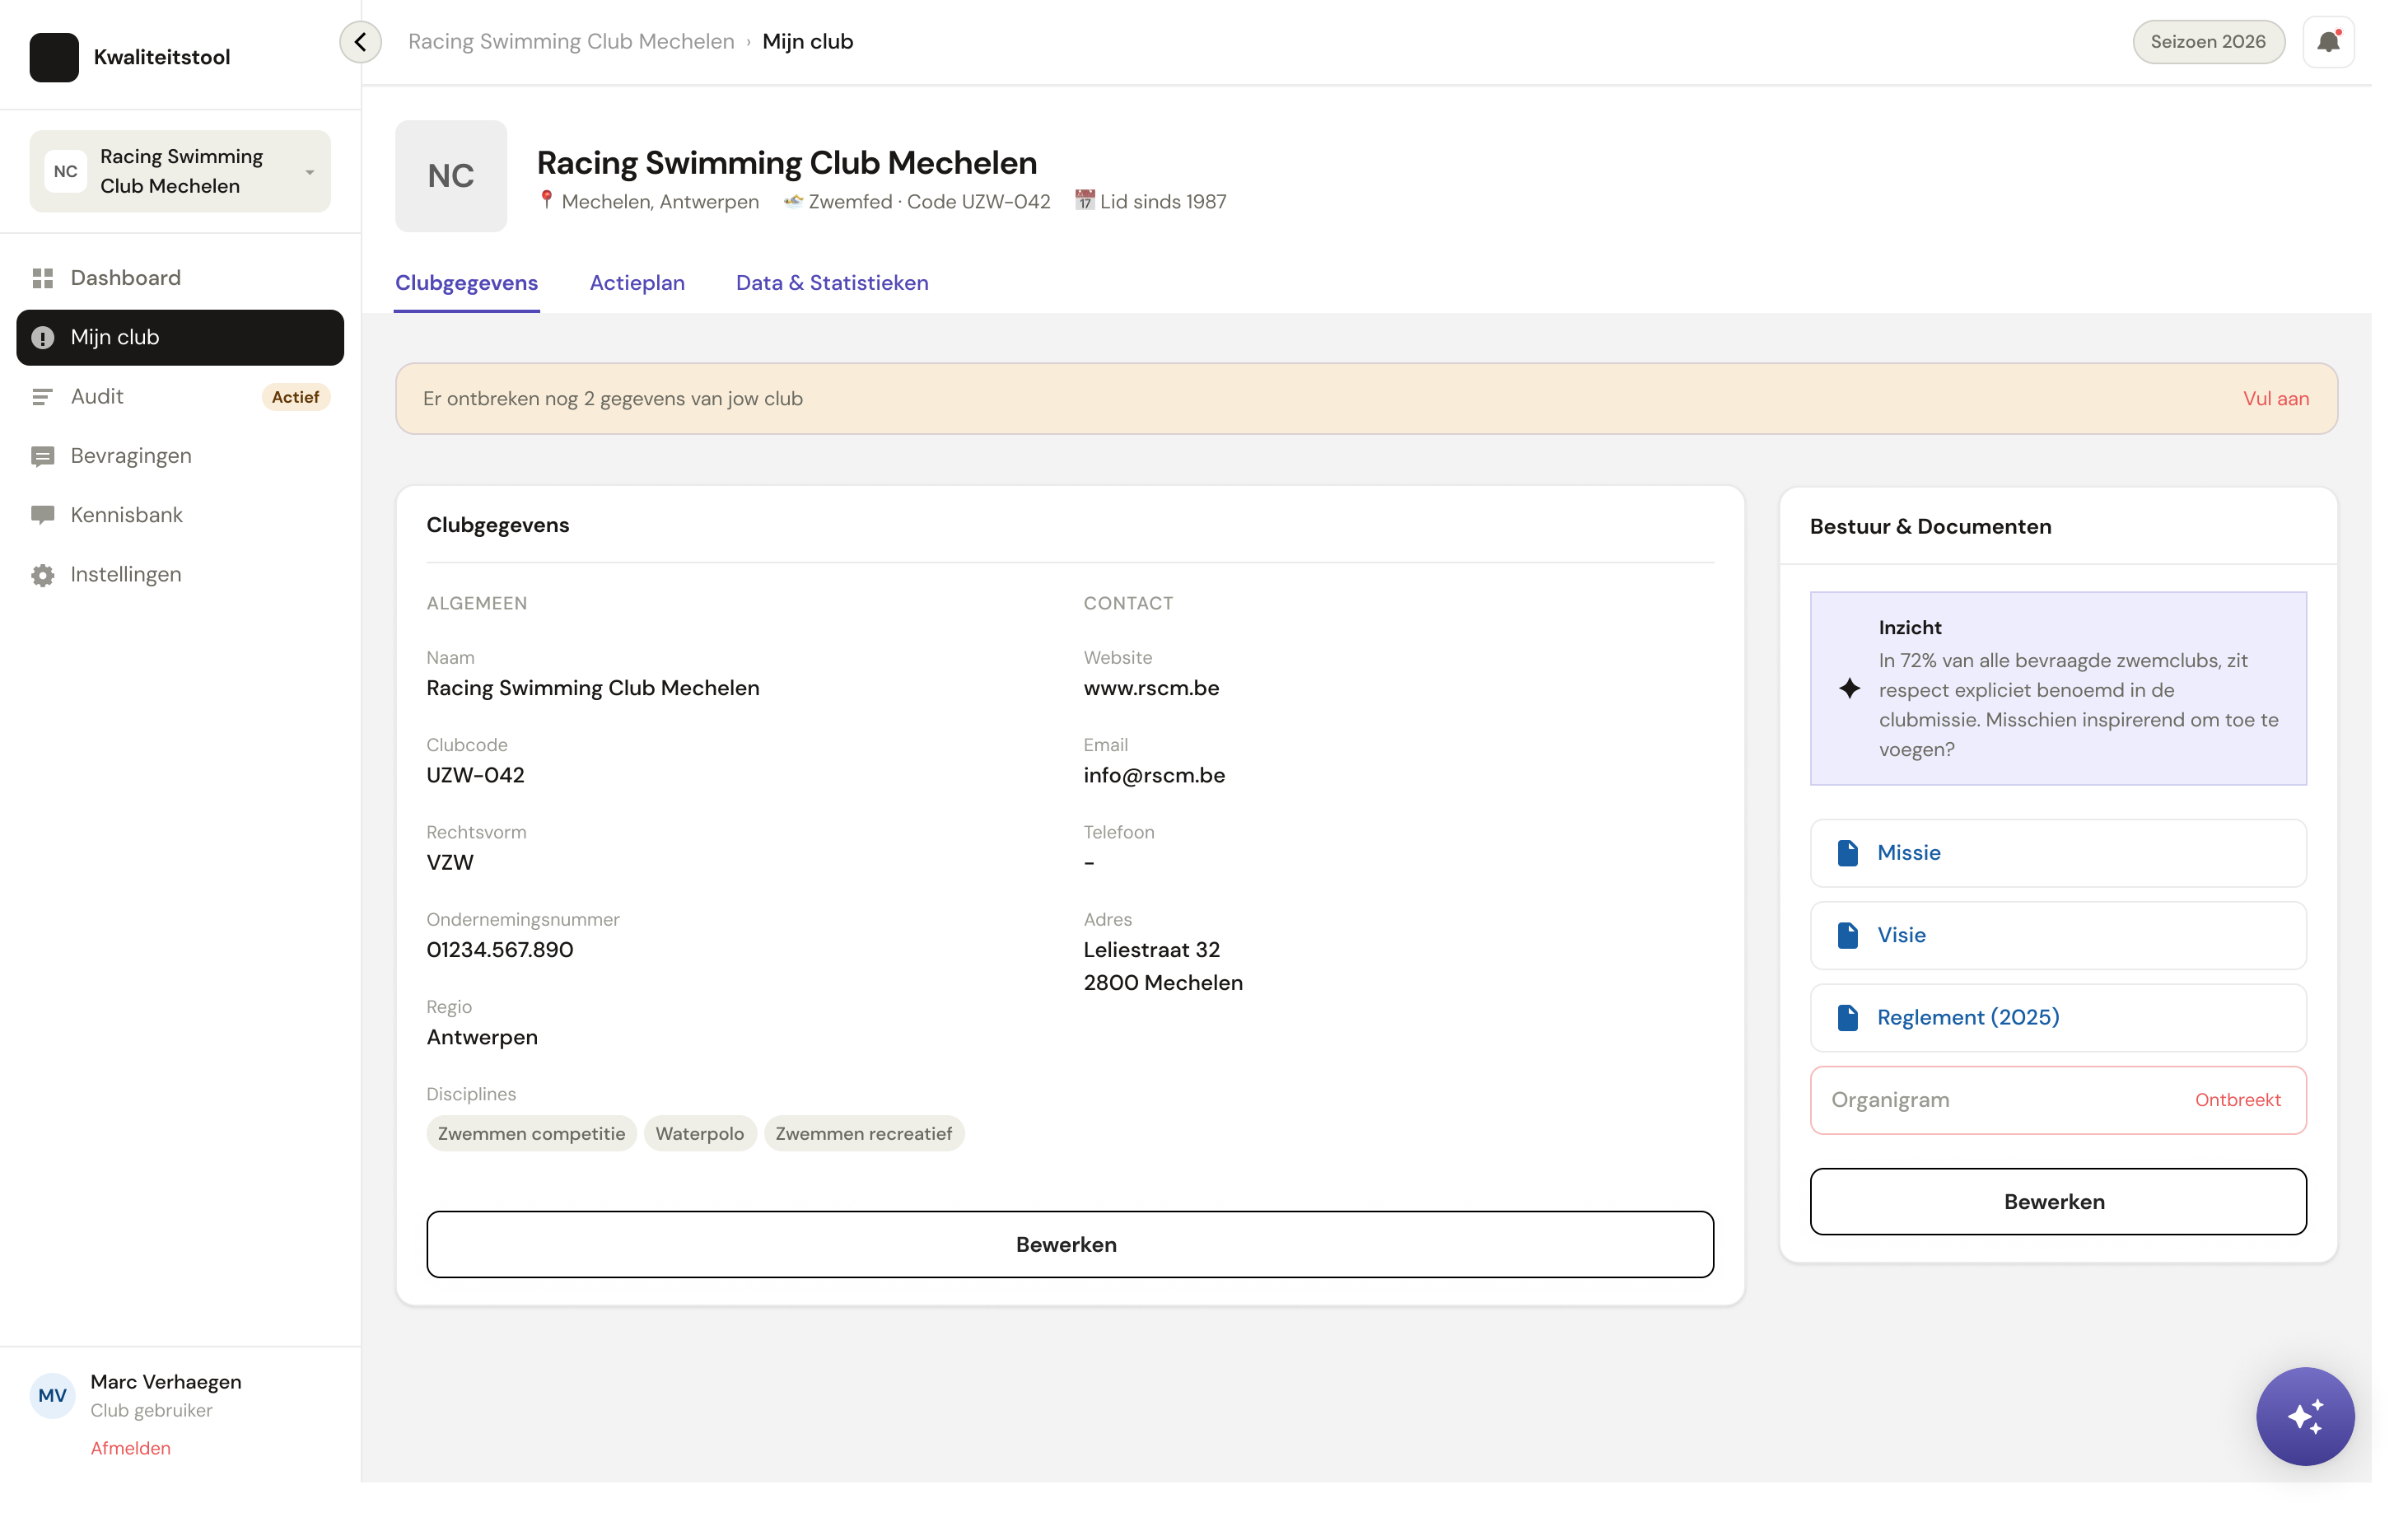This screenshot has height=1522, width=2408.
Task: Click the Dashboard grid icon
Action: pyautogui.click(x=42, y=278)
